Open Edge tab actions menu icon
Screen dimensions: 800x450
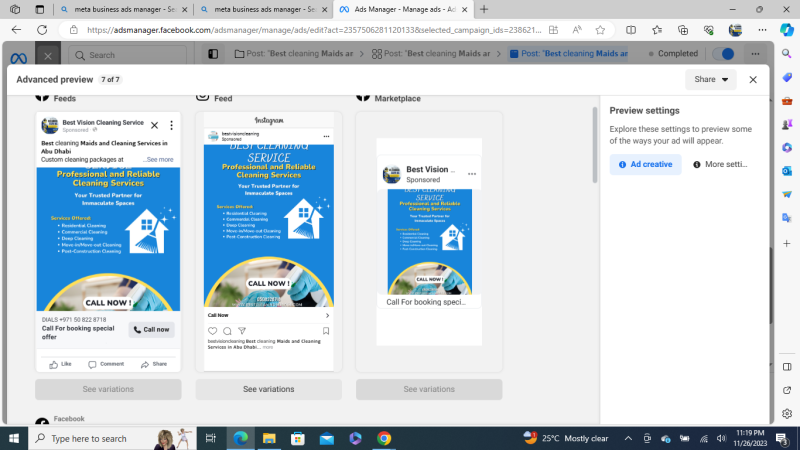pyautogui.click(x=40, y=9)
